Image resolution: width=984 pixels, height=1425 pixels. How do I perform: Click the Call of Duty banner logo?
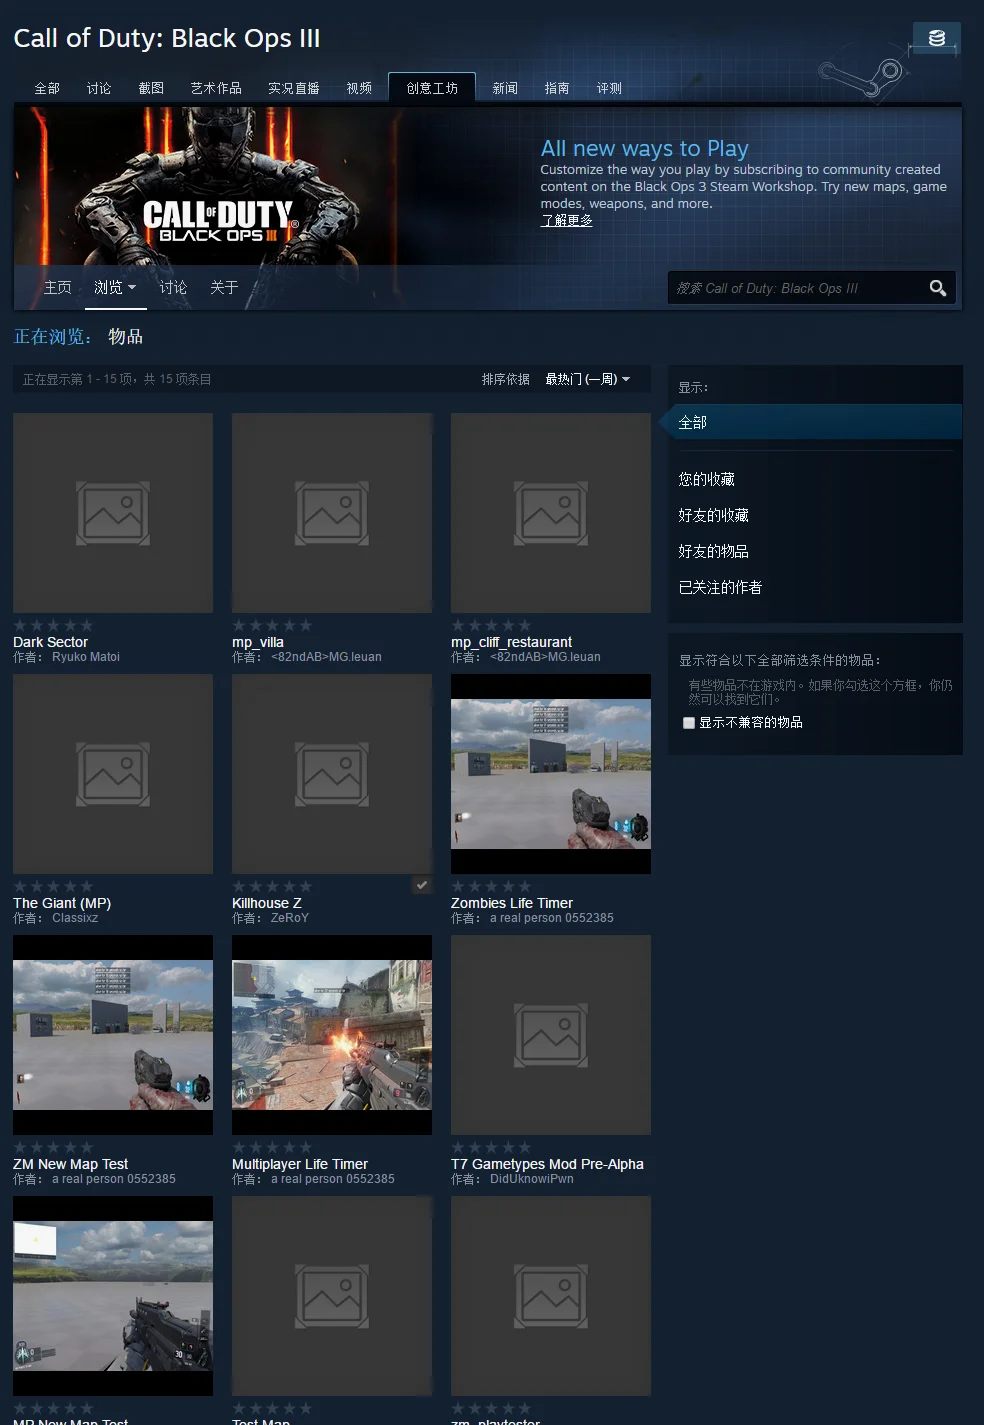(221, 221)
